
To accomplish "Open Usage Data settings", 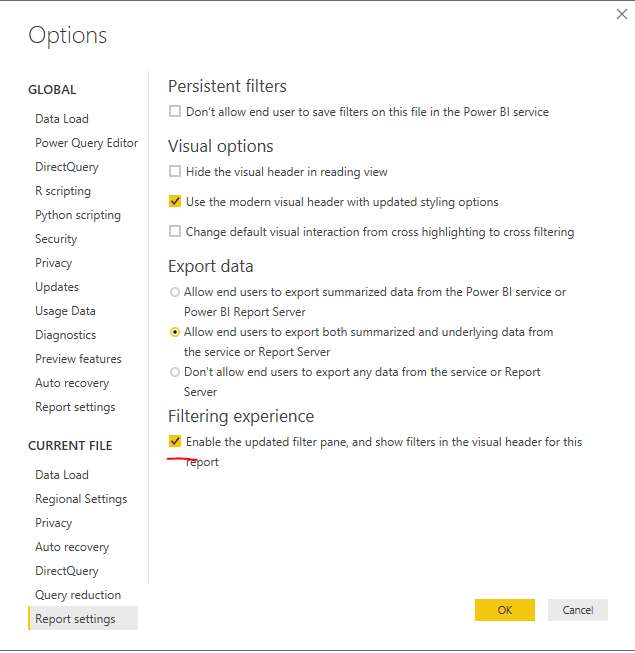I will pos(65,311).
